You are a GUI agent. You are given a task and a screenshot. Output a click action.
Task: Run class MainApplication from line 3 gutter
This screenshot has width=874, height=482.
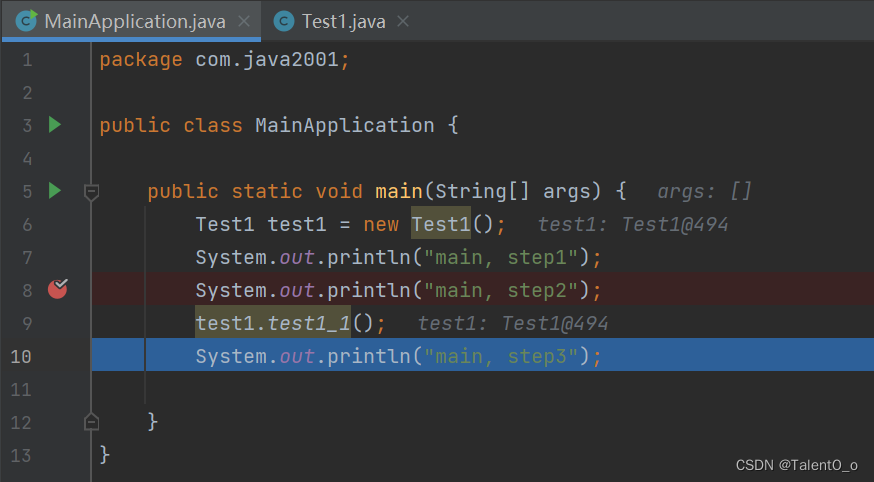coord(55,125)
